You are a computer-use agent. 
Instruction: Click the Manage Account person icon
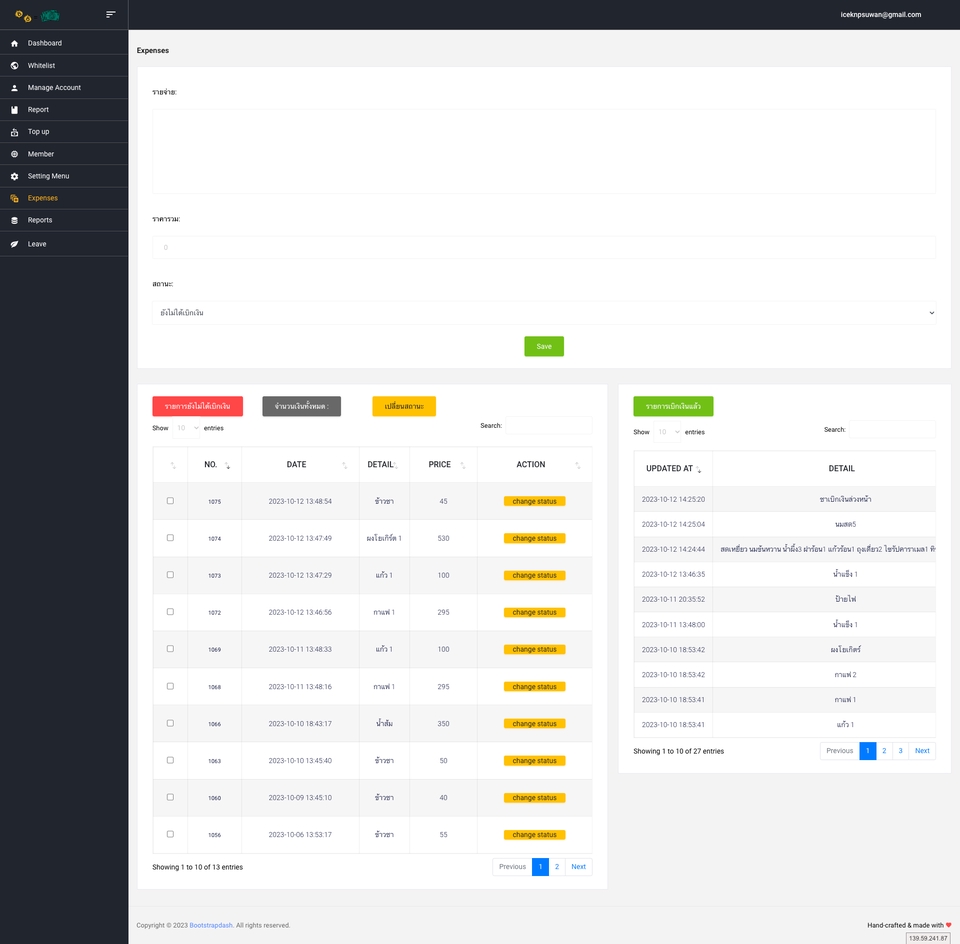click(14, 87)
